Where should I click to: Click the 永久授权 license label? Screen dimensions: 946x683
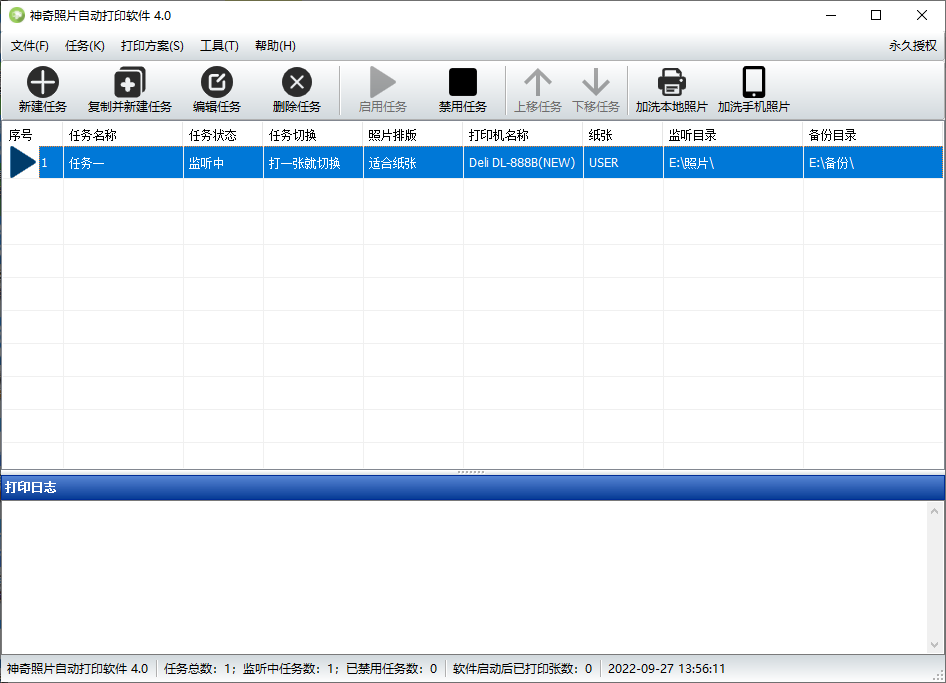click(x=912, y=46)
